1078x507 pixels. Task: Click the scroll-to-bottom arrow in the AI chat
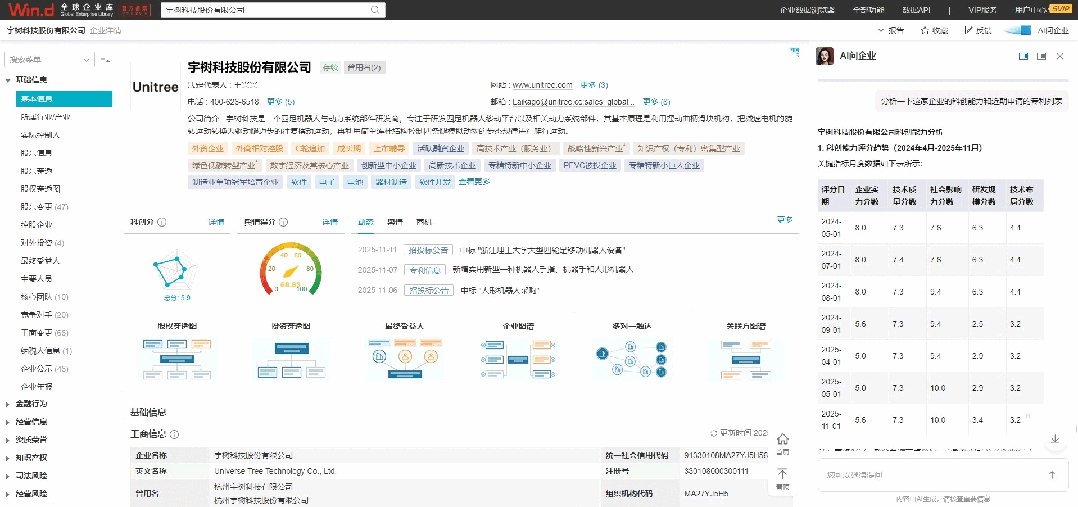point(1055,439)
